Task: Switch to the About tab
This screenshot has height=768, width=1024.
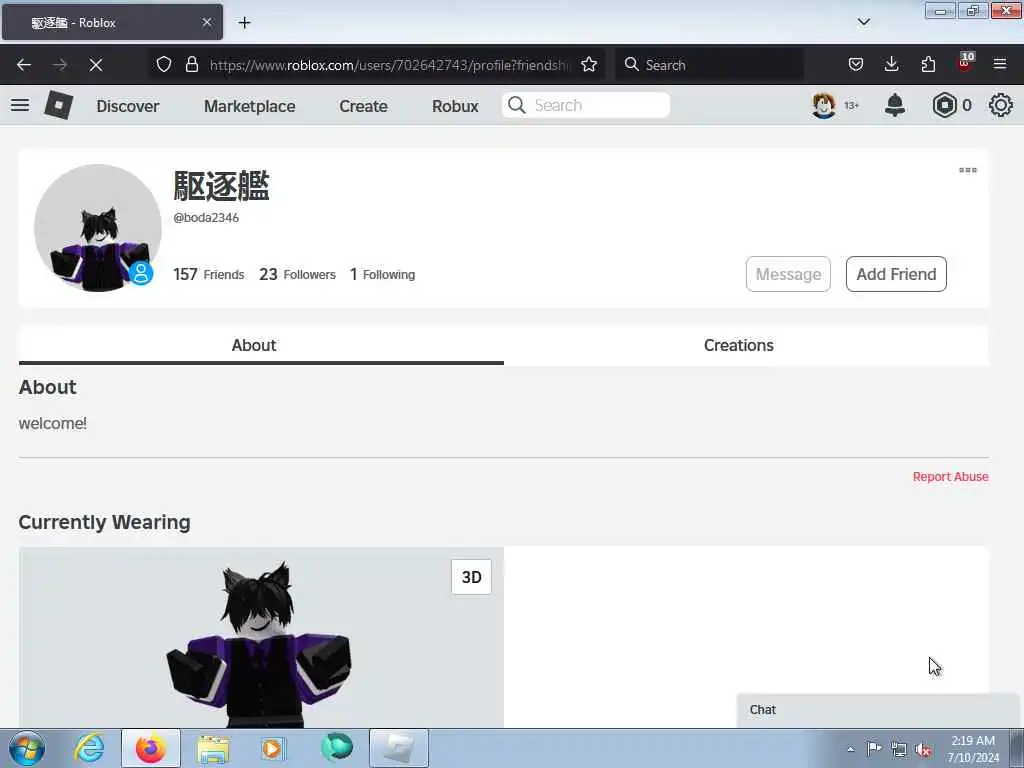Action: tap(261, 345)
